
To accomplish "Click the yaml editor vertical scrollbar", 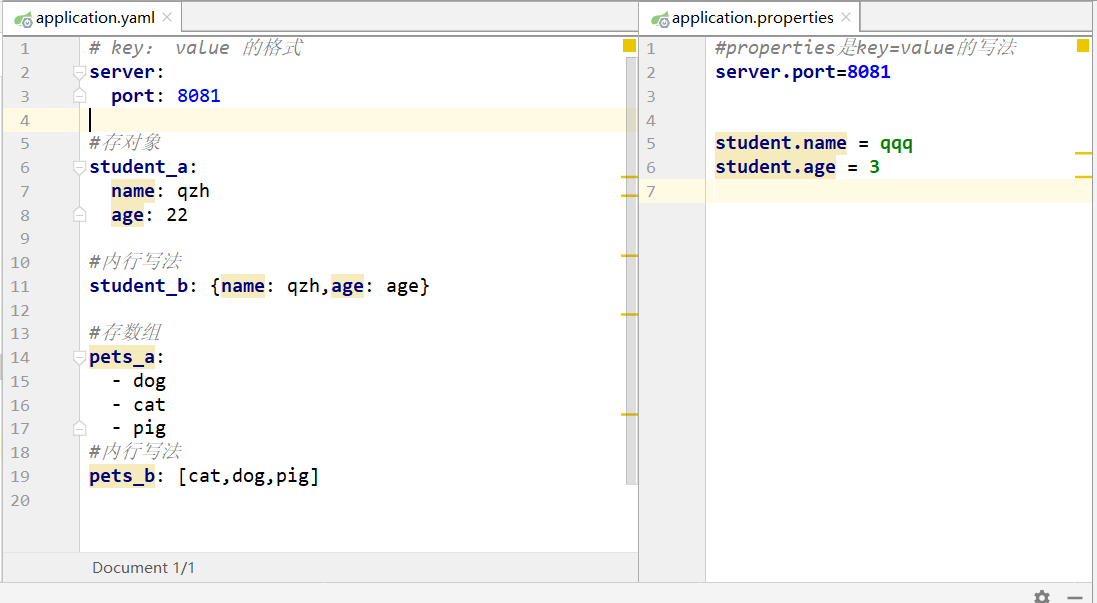I will click(631, 271).
